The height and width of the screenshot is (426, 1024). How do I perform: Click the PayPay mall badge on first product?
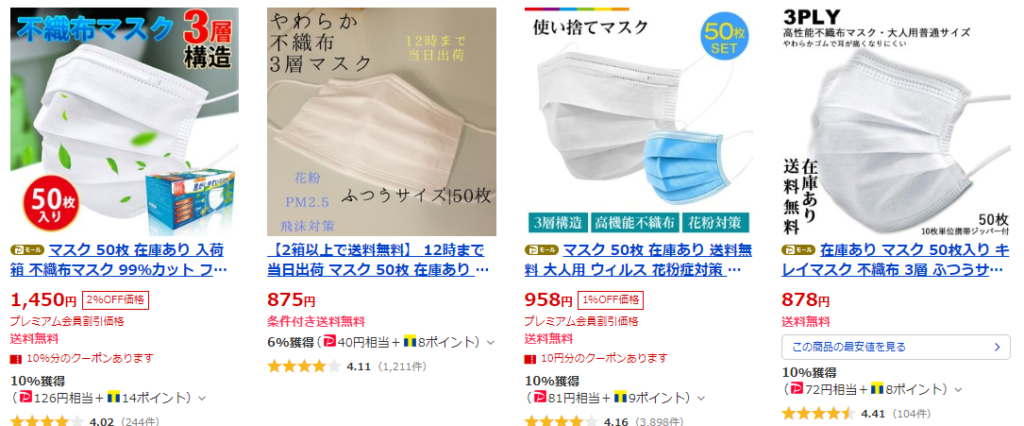pyautogui.click(x=27, y=250)
